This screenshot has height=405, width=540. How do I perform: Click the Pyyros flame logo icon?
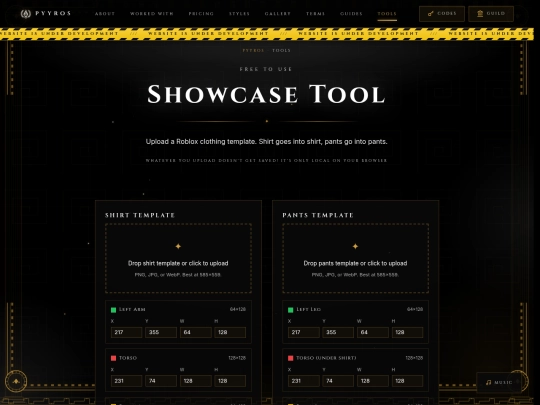coord(26,14)
